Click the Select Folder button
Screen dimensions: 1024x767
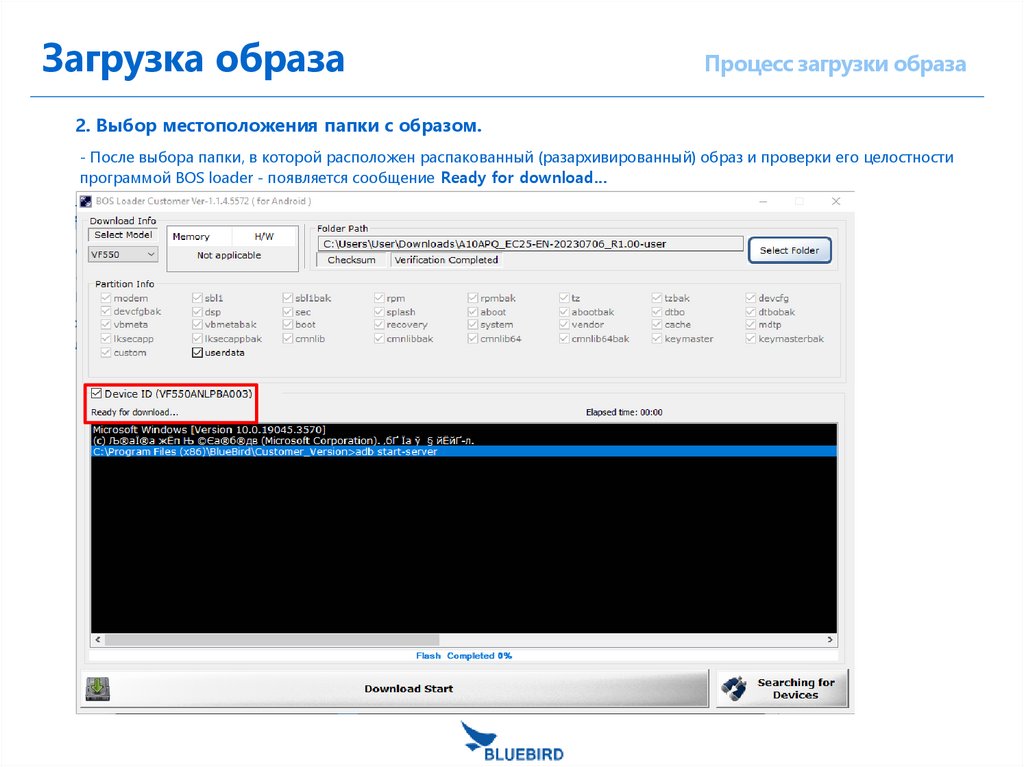[790, 250]
